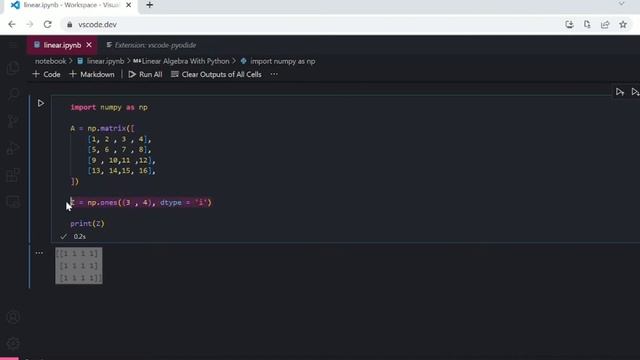Select the linear.ipynb browser tab

[71, 5]
